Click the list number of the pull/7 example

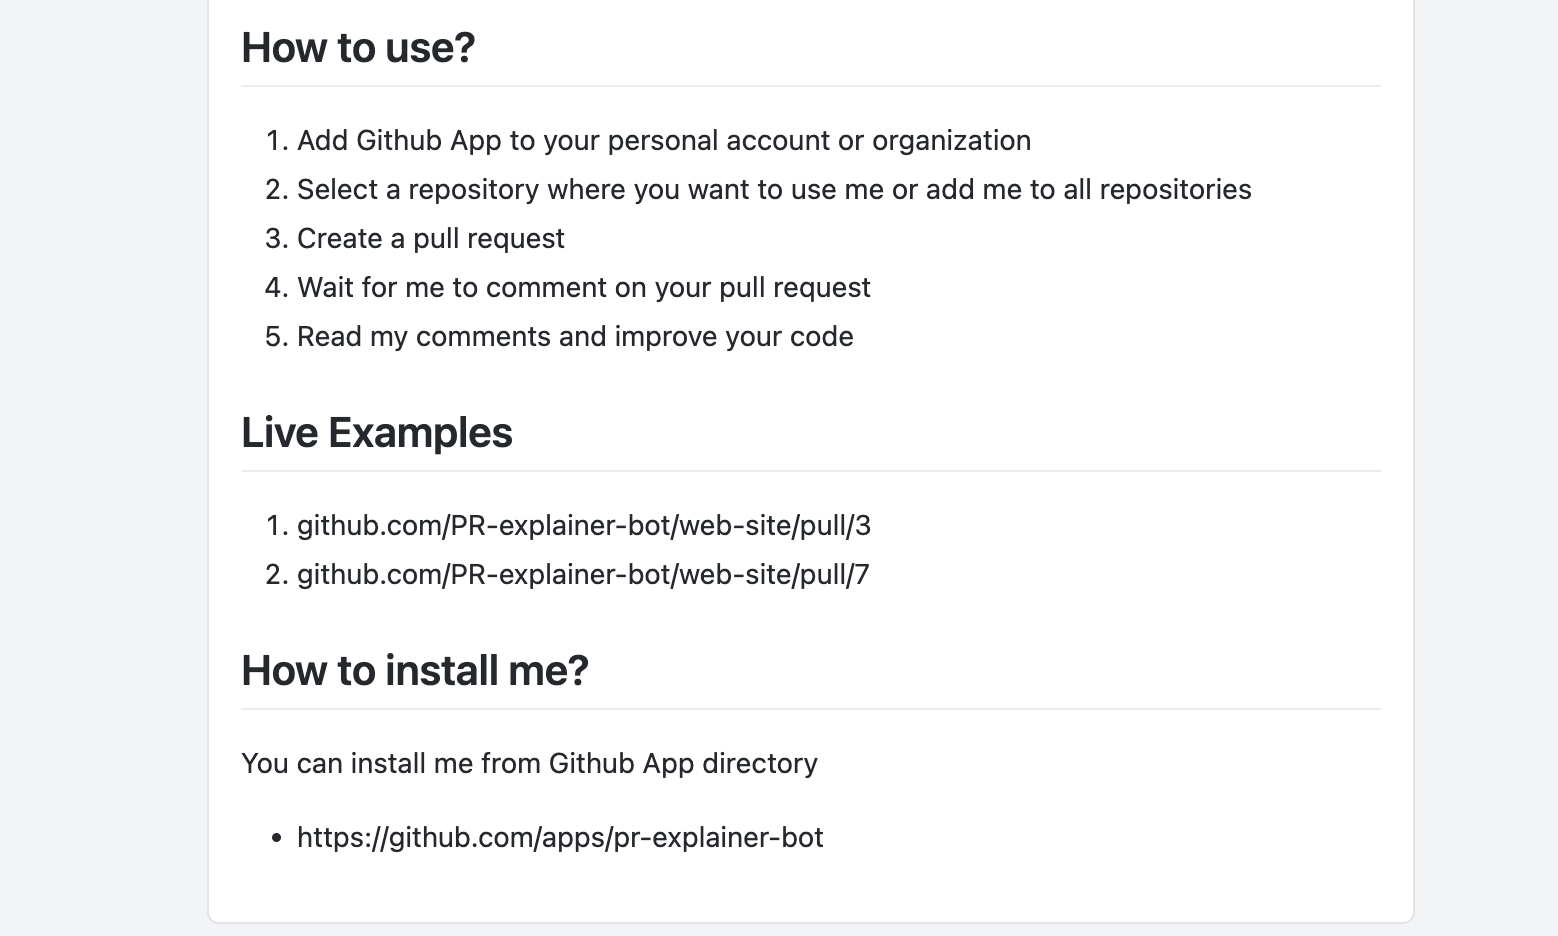275,575
